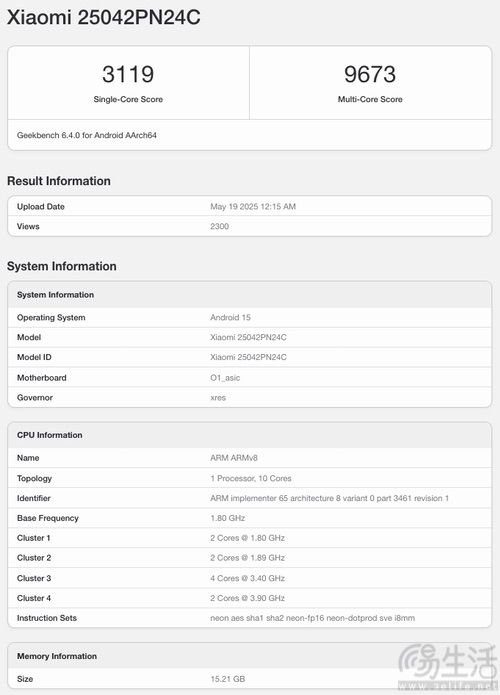Select the multi-core score 9673

(370, 74)
